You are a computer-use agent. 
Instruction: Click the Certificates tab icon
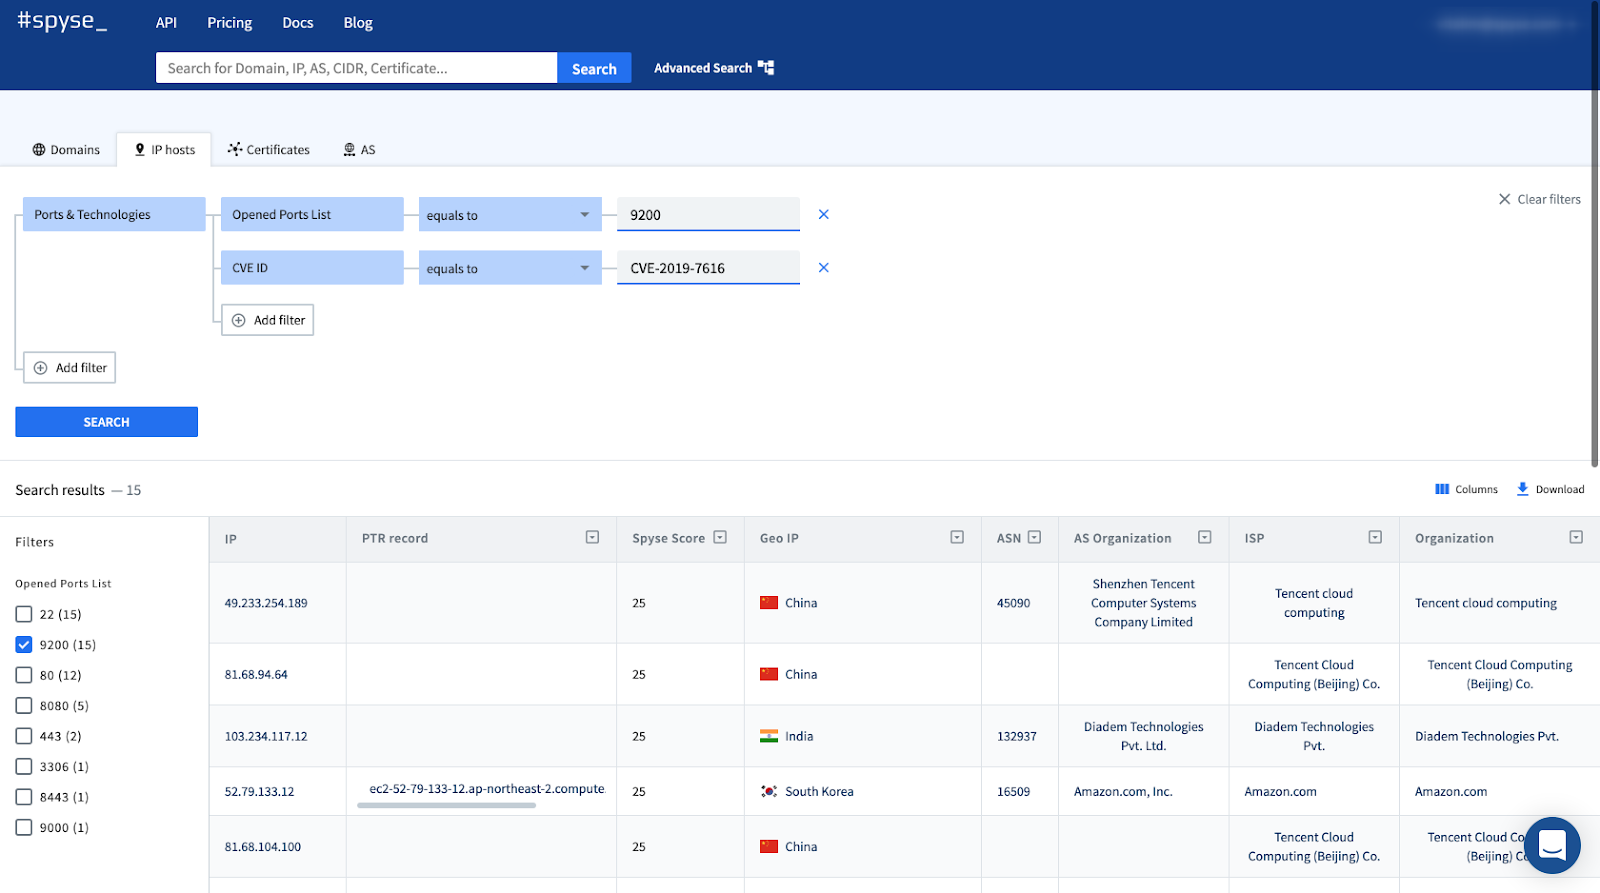pos(235,149)
